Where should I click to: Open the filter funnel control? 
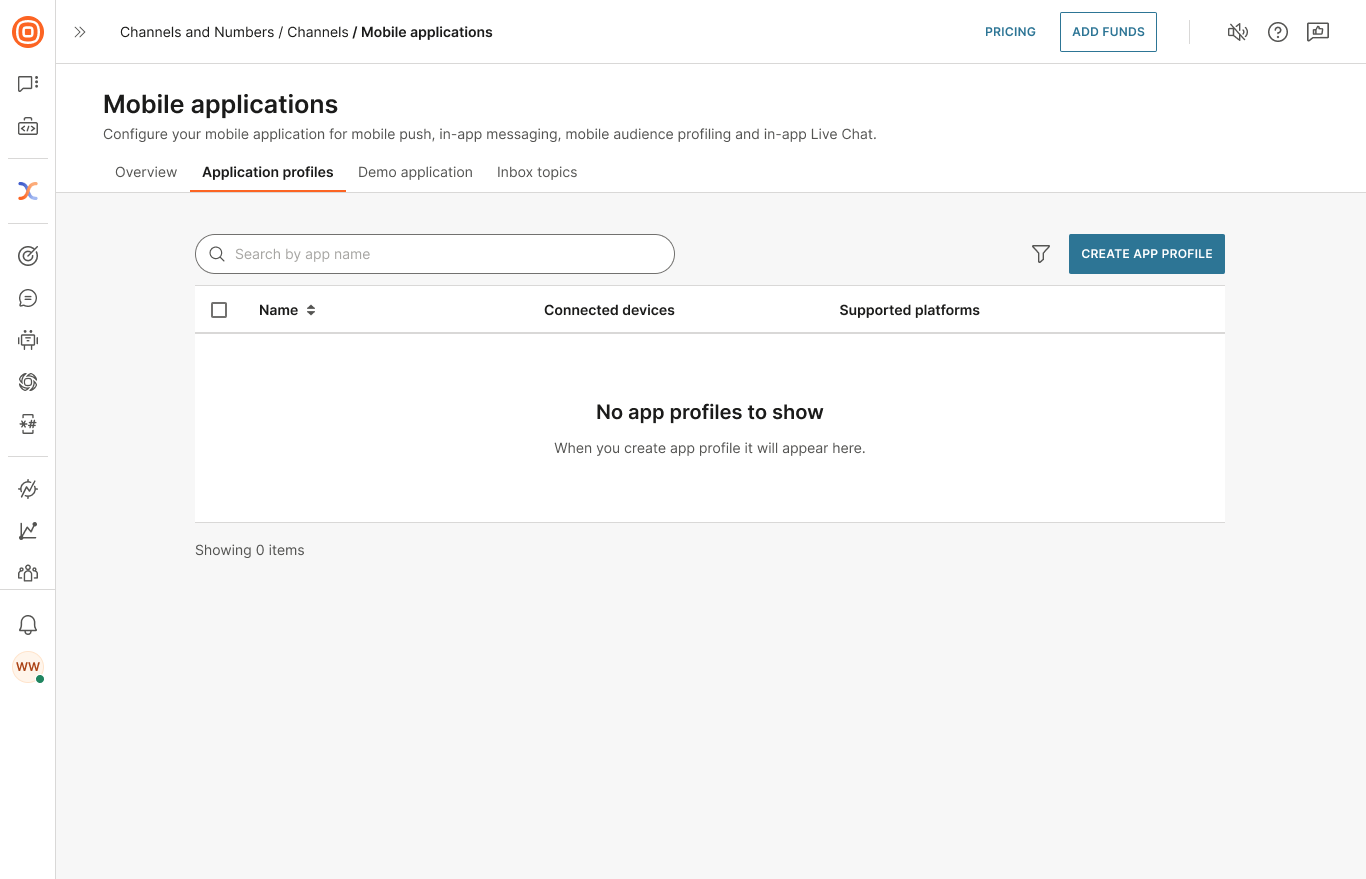click(1040, 254)
